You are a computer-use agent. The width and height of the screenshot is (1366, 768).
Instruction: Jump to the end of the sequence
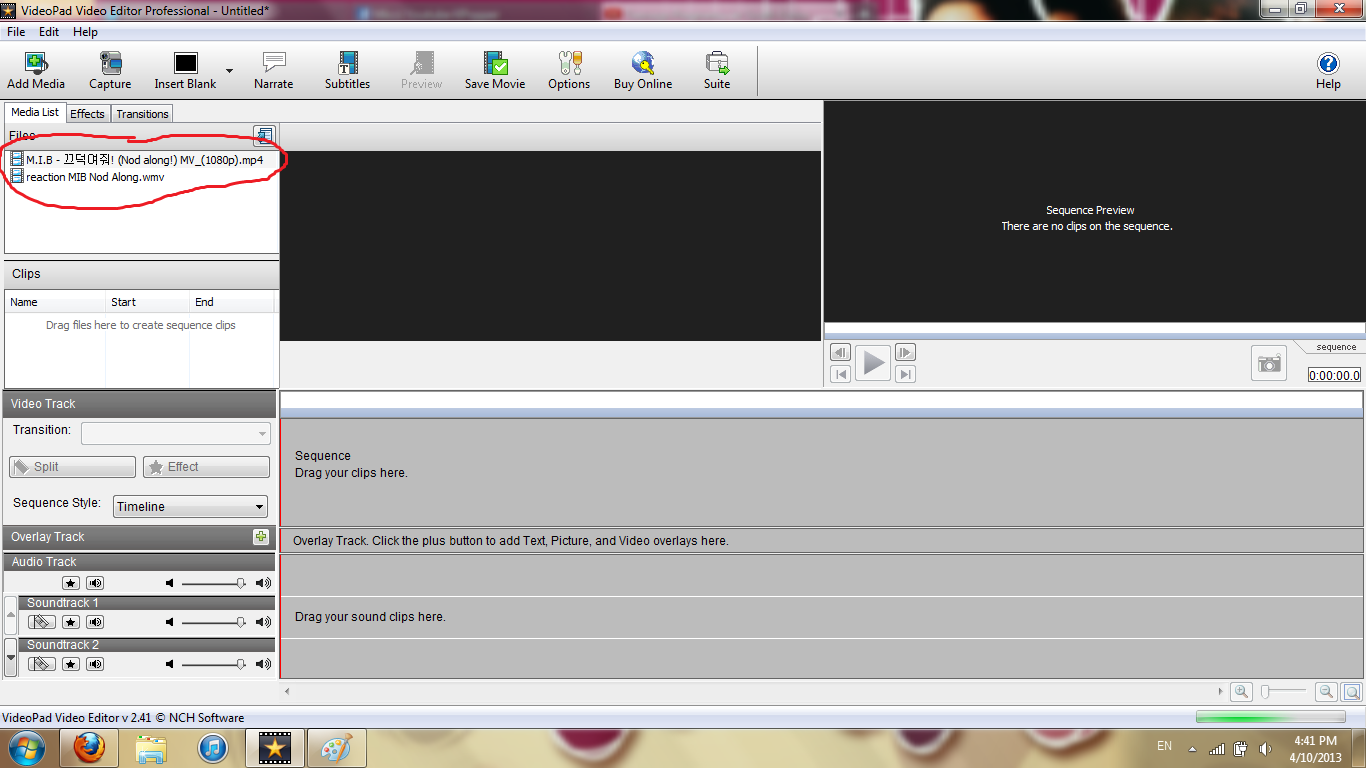click(905, 374)
